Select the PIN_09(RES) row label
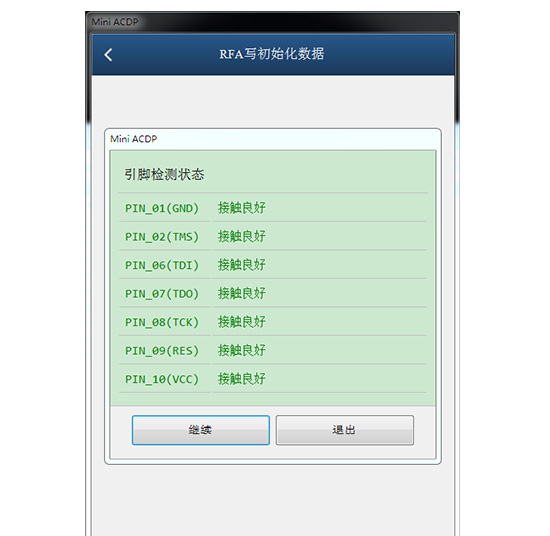 tap(162, 350)
